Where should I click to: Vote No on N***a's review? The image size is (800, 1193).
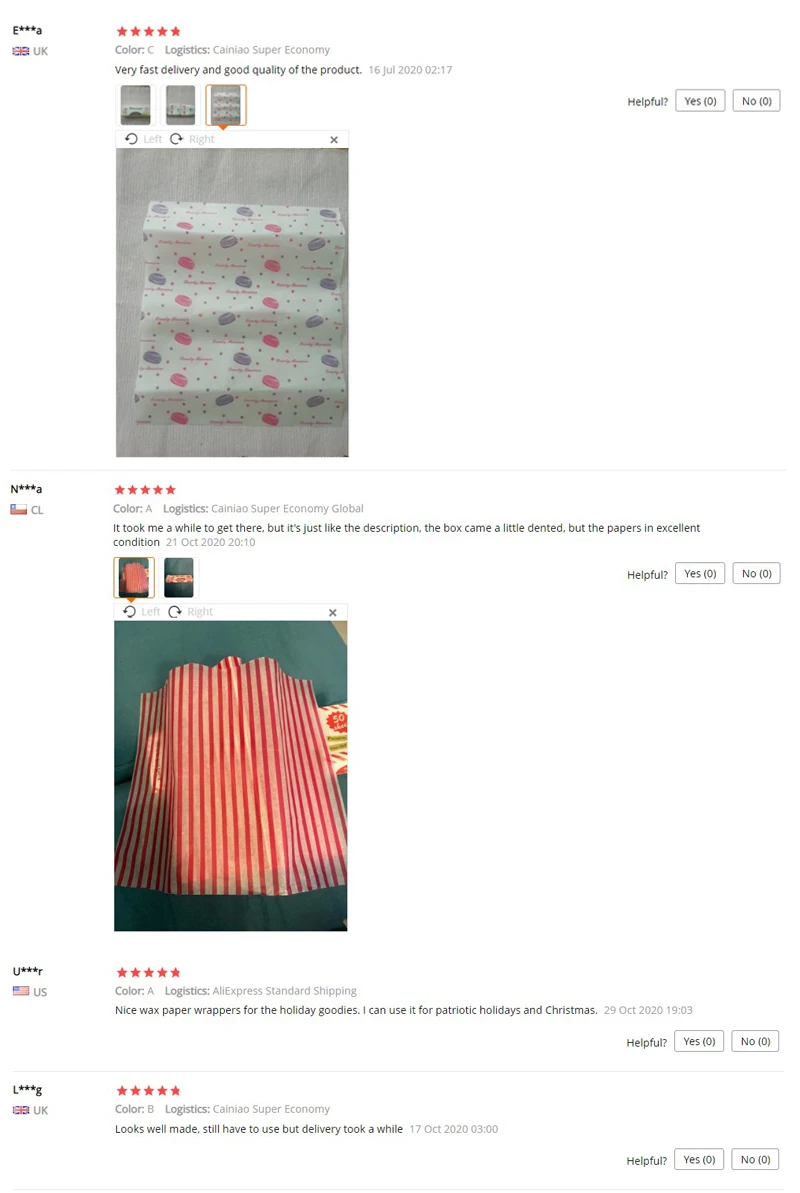pyautogui.click(x=757, y=574)
